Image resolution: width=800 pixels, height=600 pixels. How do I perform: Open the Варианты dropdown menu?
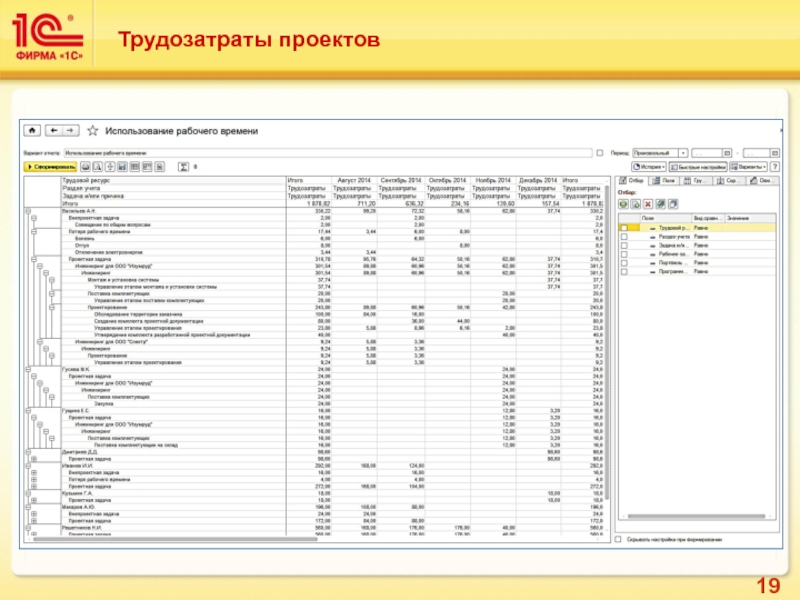click(x=751, y=166)
